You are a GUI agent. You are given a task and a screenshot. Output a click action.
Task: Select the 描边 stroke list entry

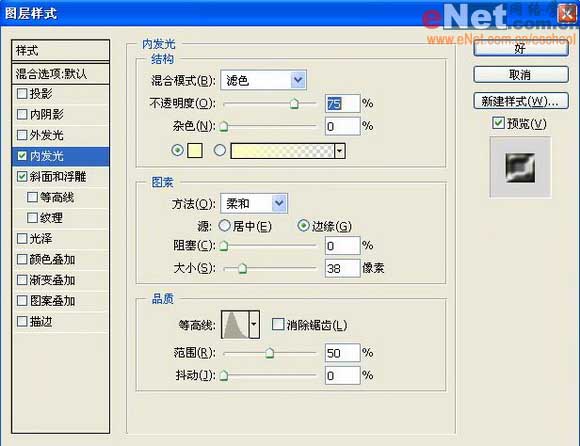[x=61, y=321]
